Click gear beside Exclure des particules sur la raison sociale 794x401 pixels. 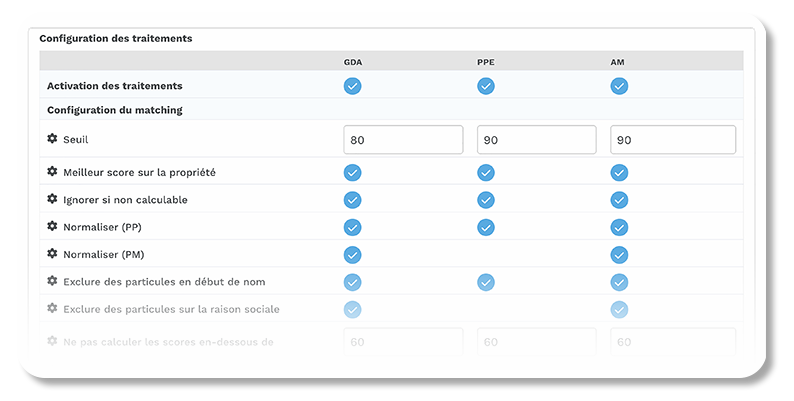[x=53, y=308]
